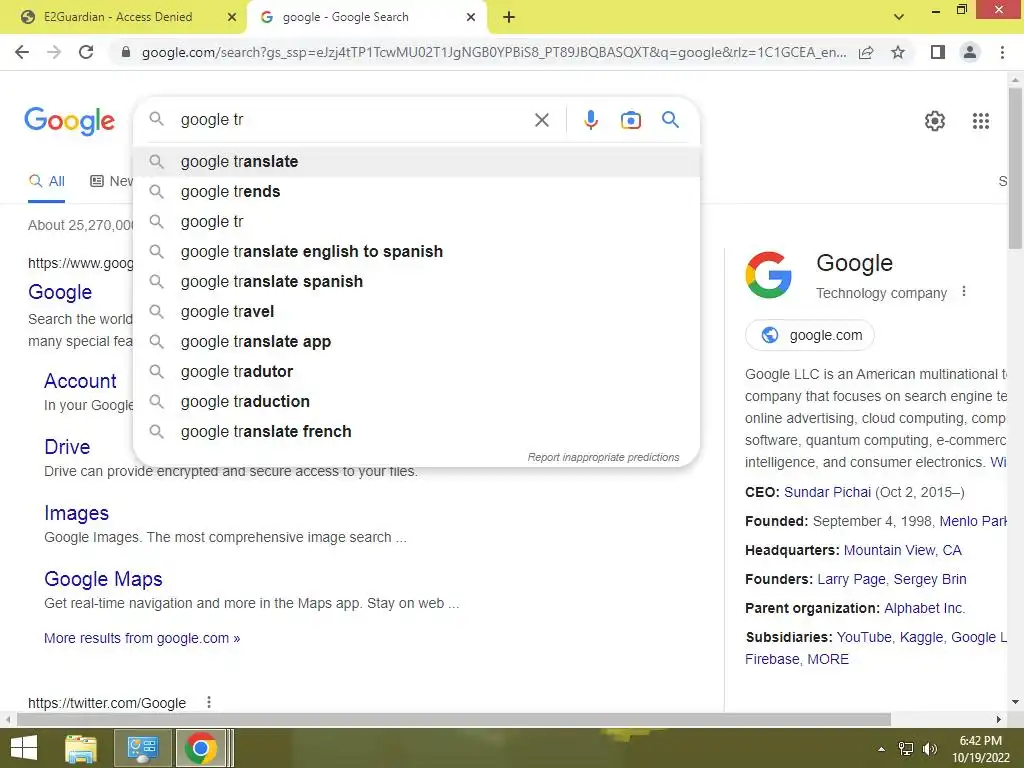
Task: Open the Sundar Pichai link
Action: coord(827,492)
